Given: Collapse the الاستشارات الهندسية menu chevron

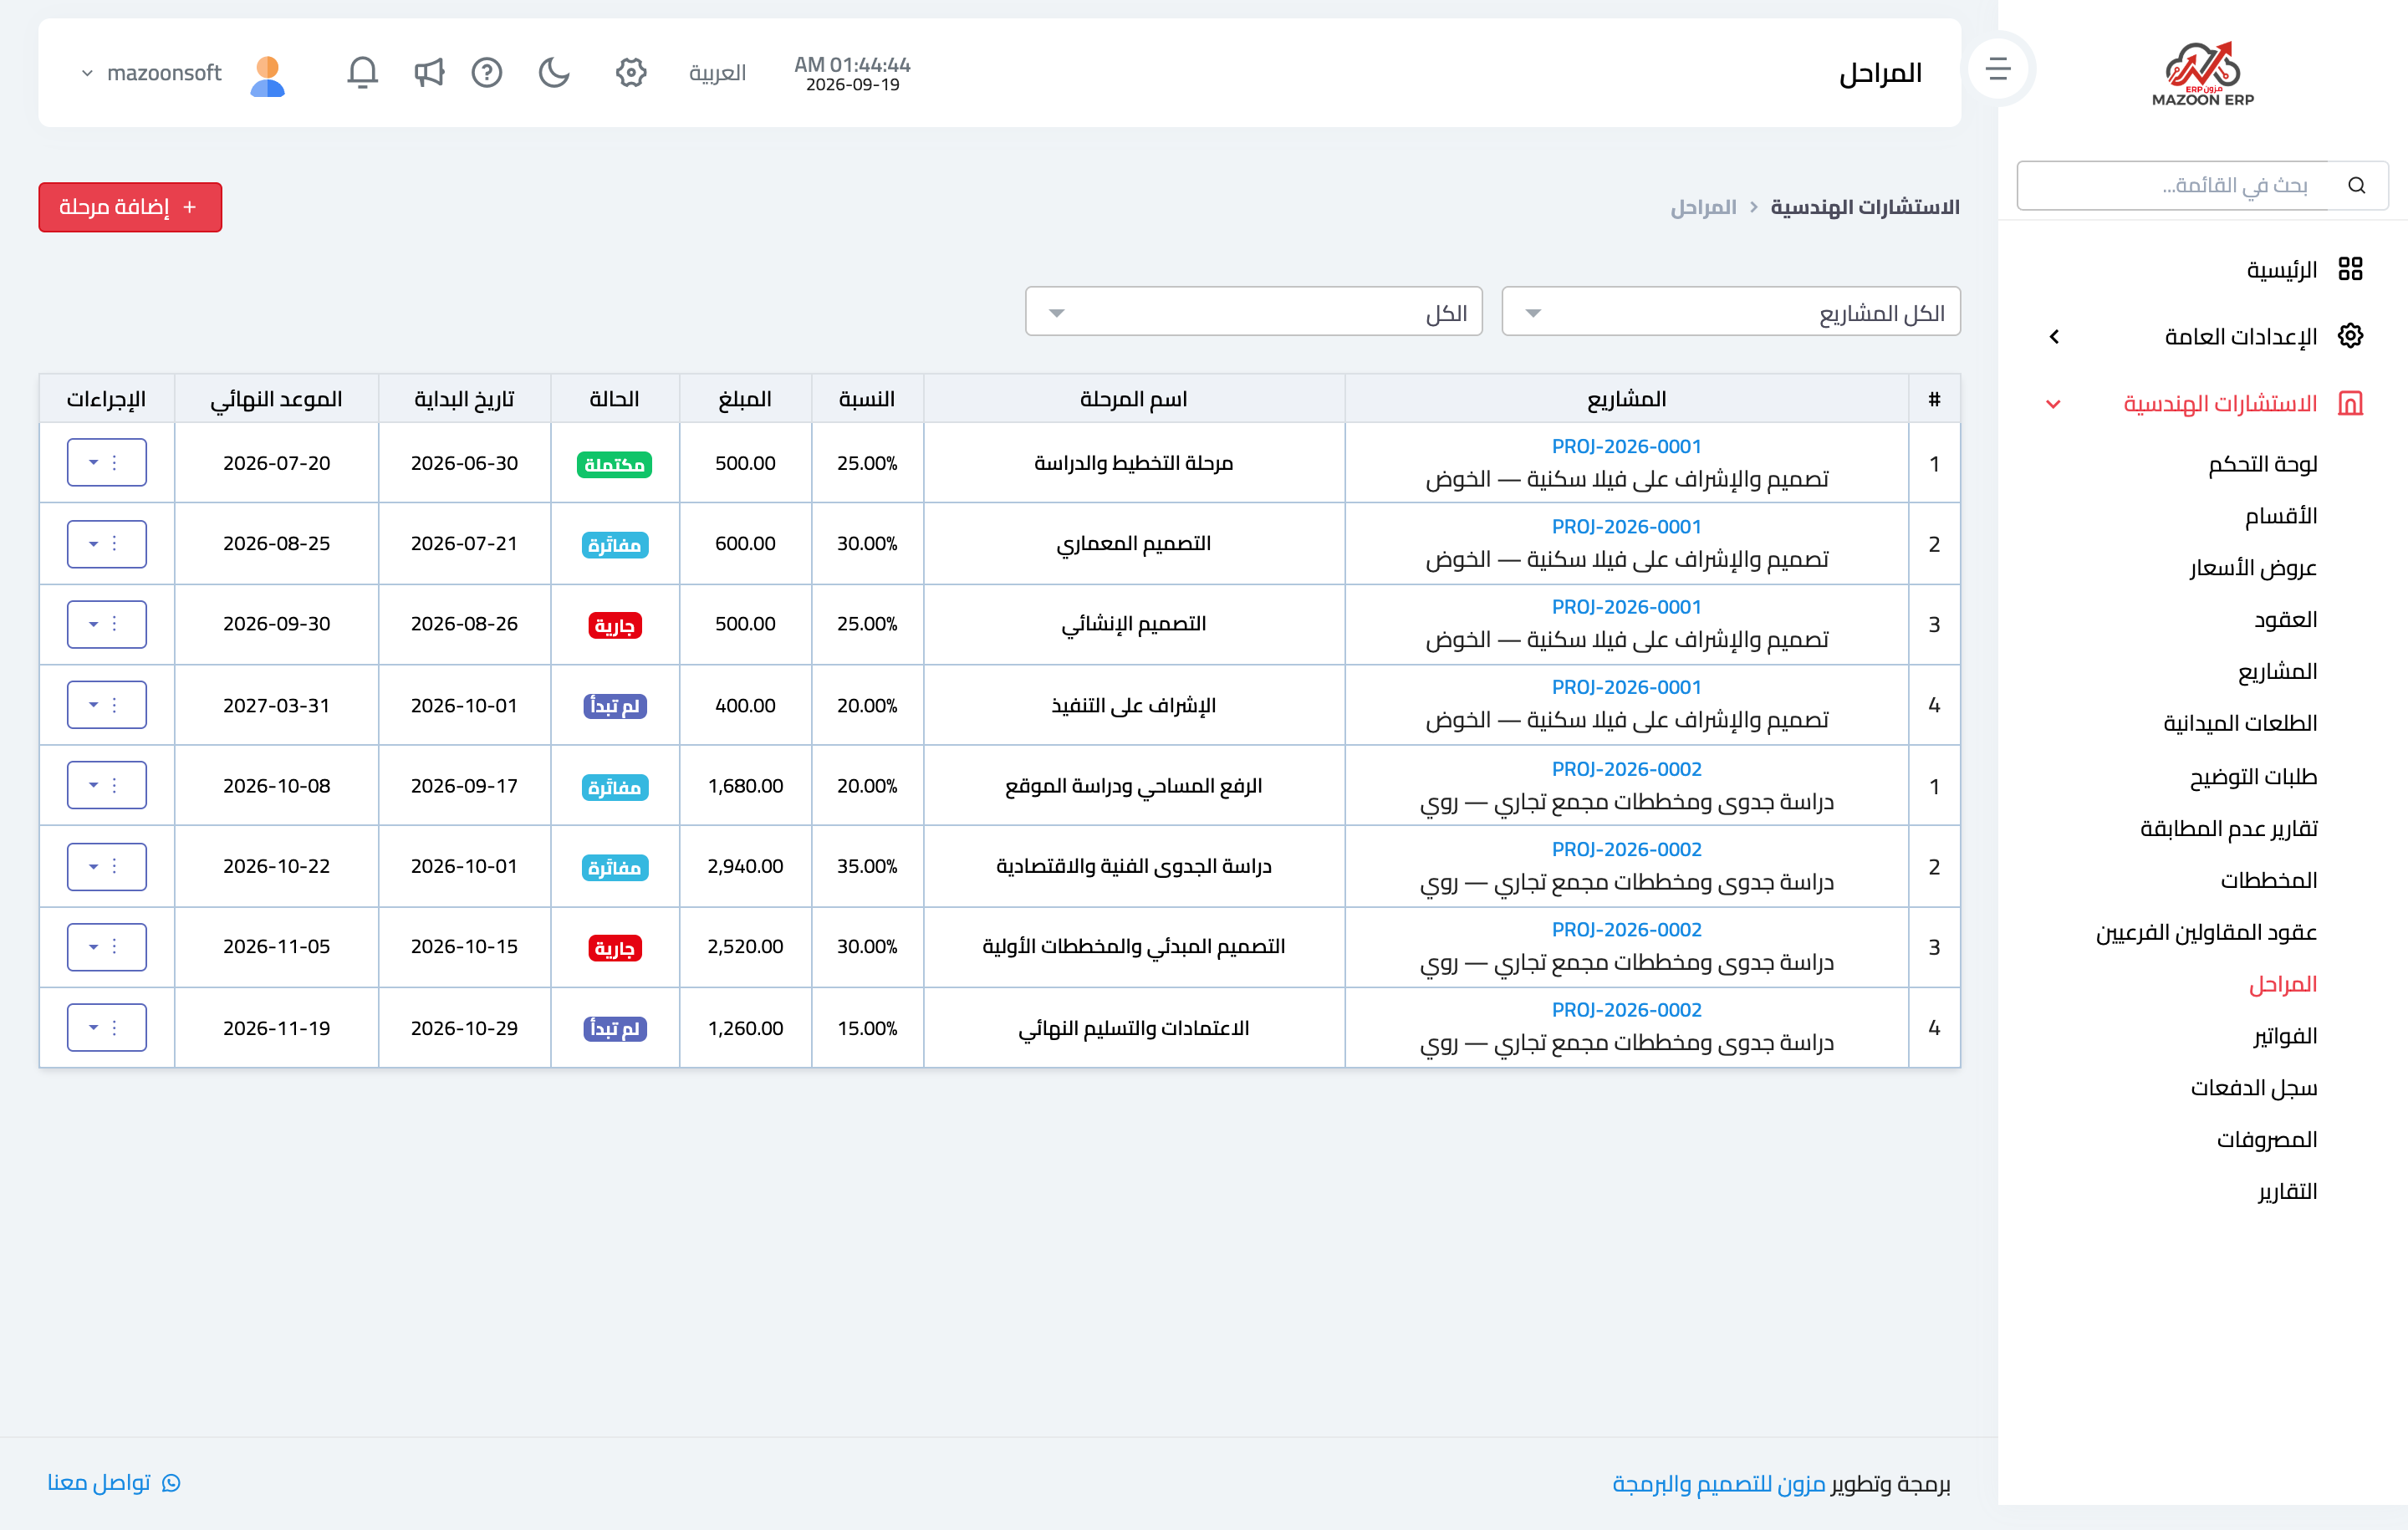Looking at the screenshot, I should [2053, 404].
